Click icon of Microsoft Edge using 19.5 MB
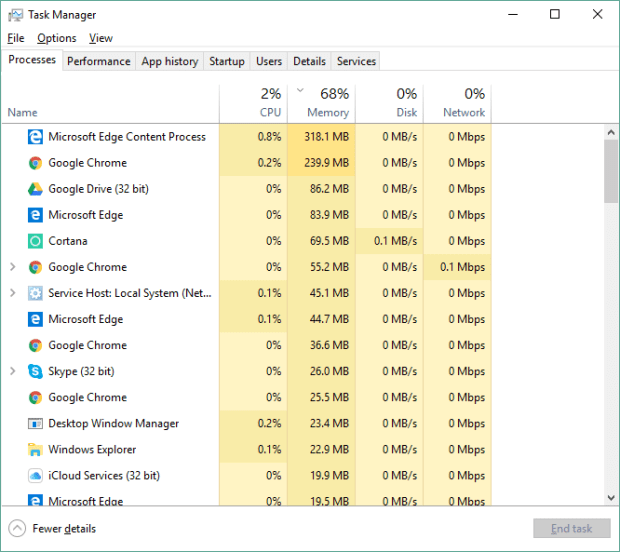Screen dimensions: 620x552 pos(35,500)
